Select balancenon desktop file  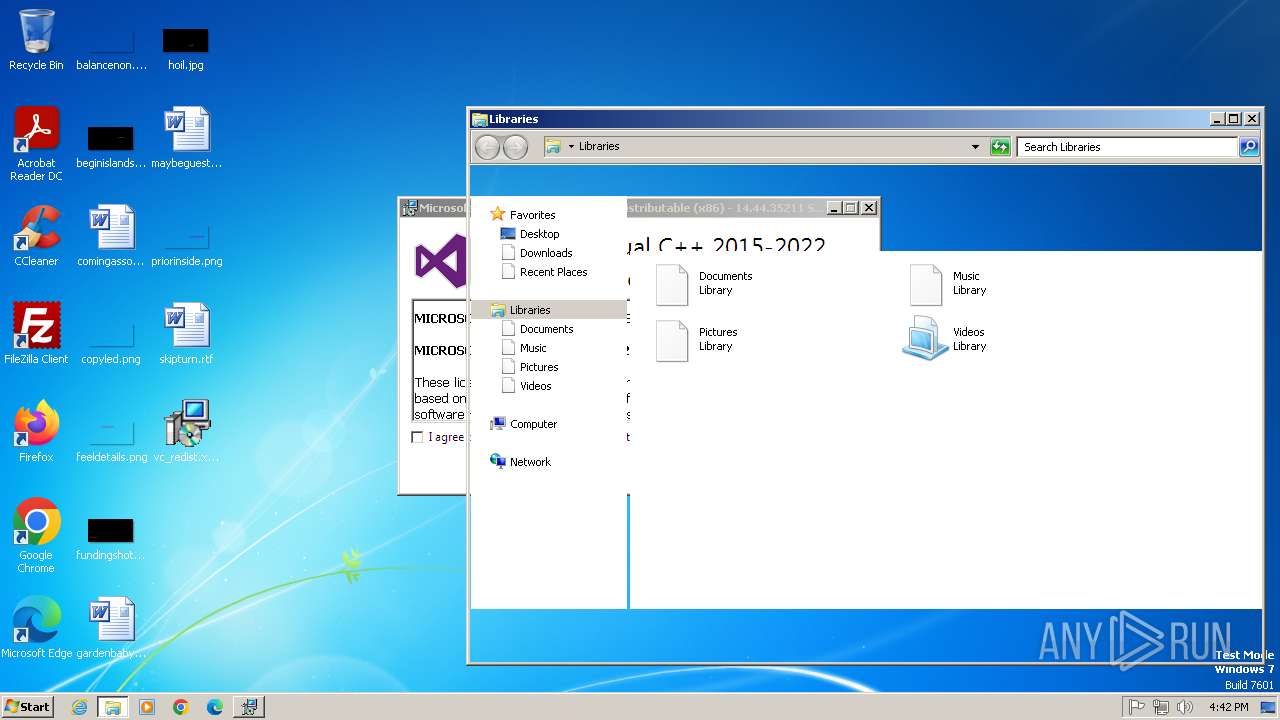pos(111,49)
